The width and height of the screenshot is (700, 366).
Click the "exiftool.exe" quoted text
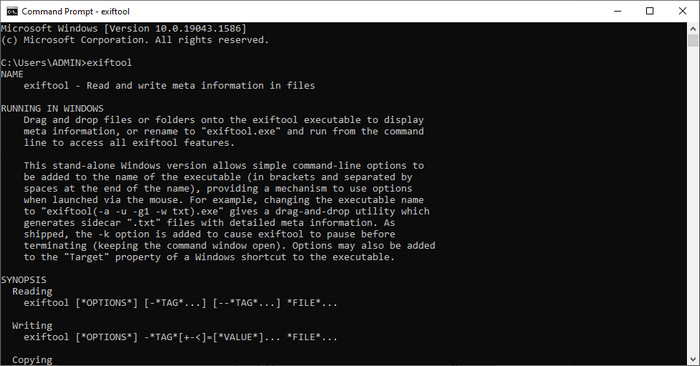coord(241,131)
